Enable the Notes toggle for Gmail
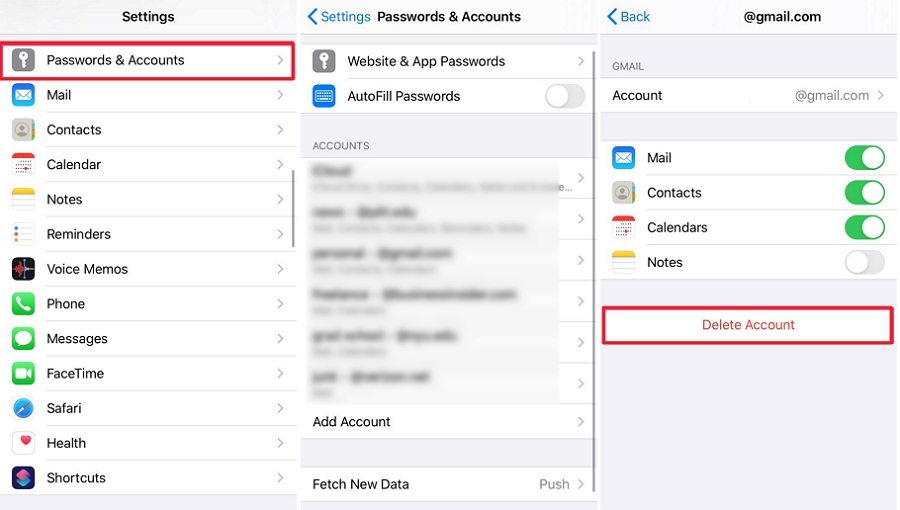The image size is (900, 510). point(864,262)
